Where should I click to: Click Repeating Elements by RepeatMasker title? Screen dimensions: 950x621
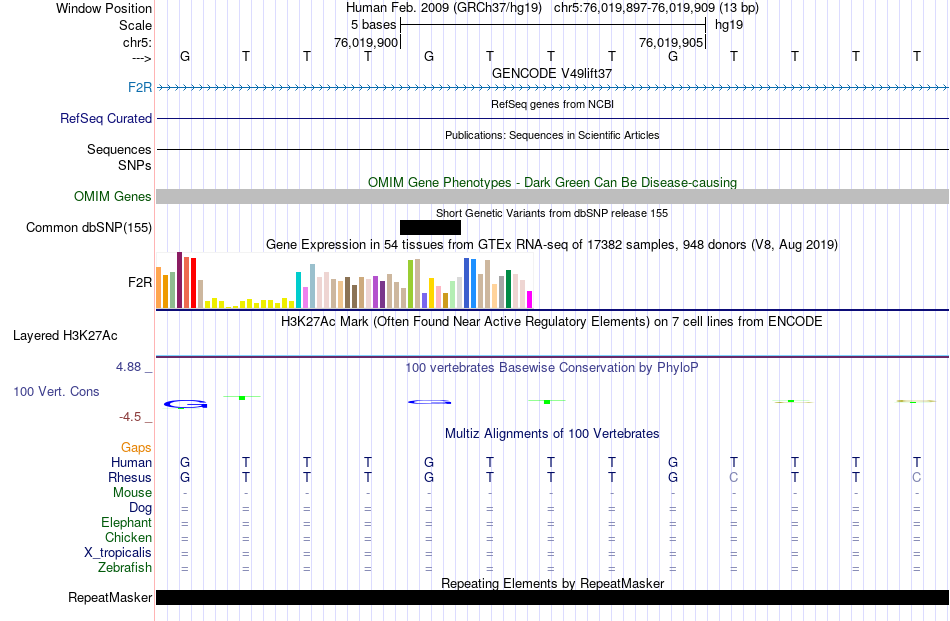click(552, 583)
